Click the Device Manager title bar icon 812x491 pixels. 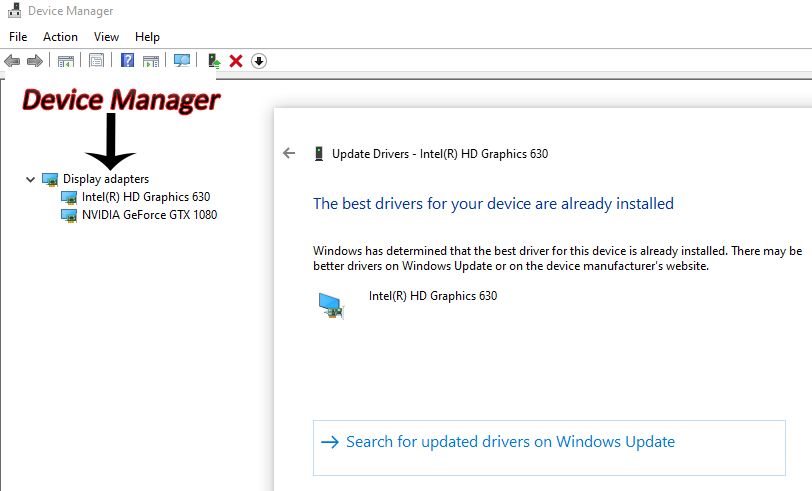14,10
